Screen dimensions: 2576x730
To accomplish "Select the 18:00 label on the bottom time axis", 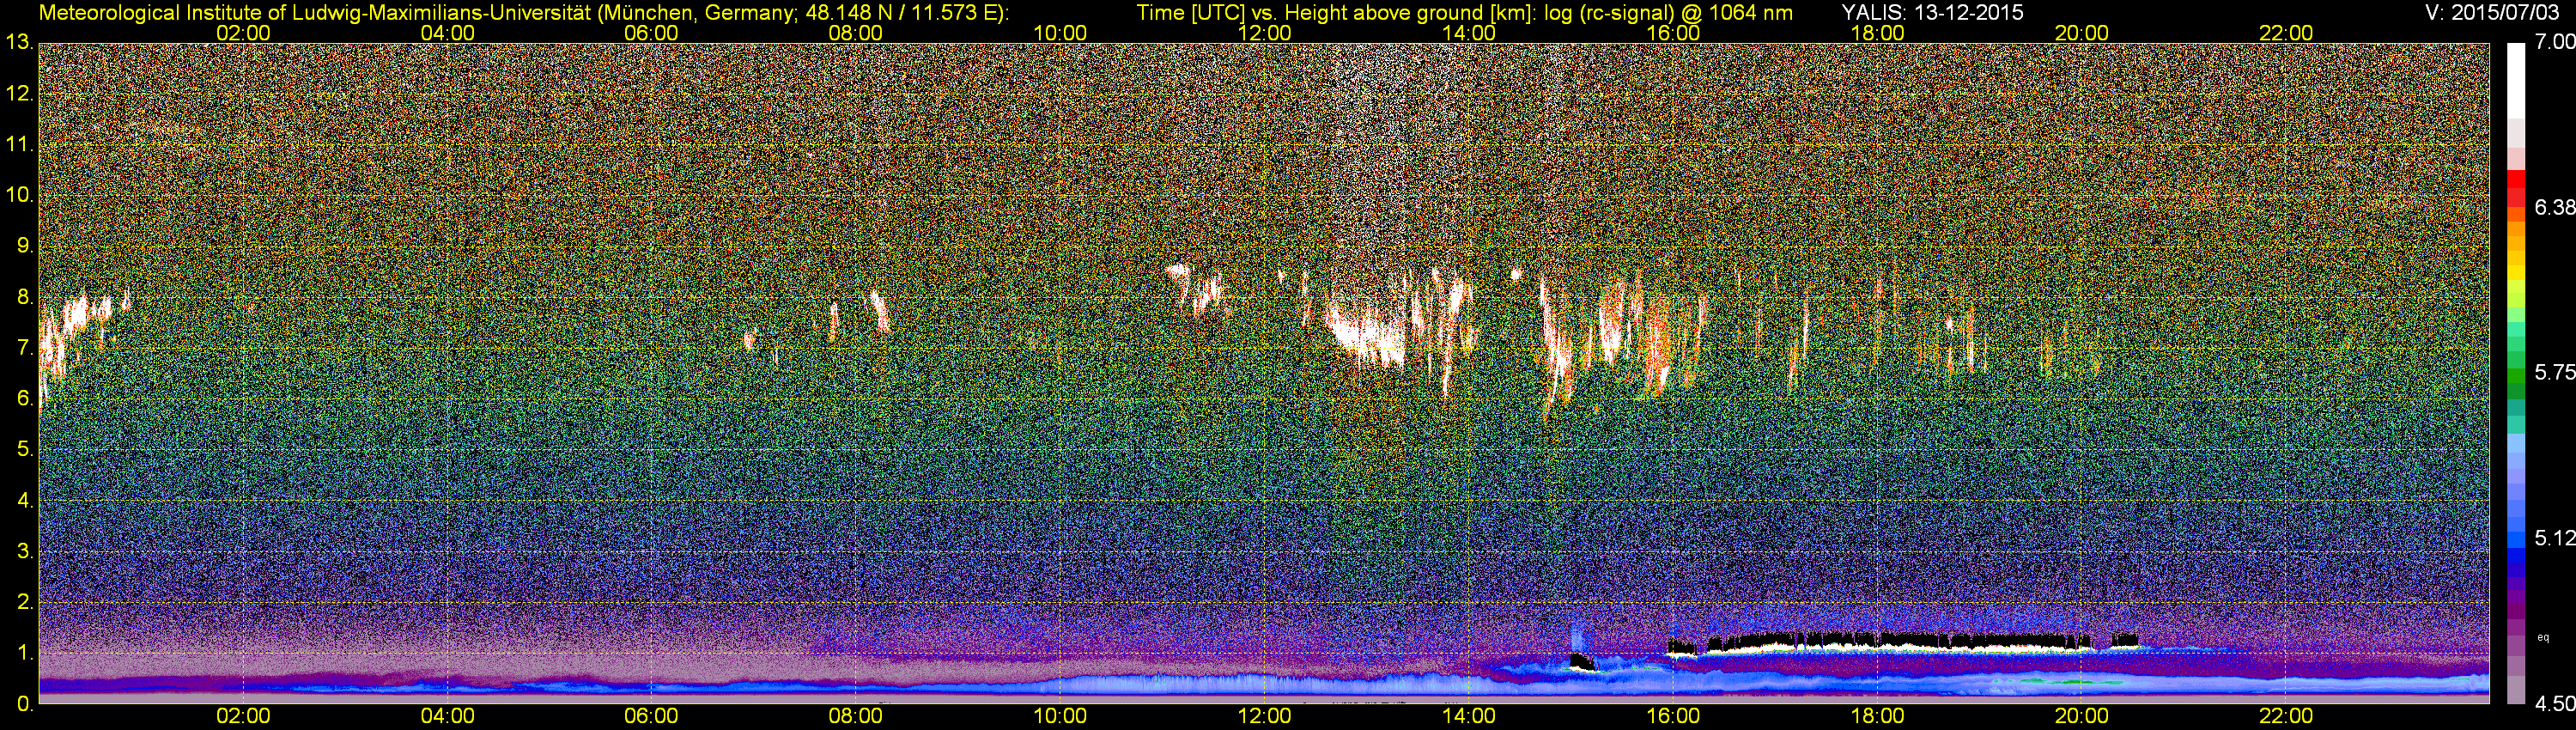I will [1877, 716].
